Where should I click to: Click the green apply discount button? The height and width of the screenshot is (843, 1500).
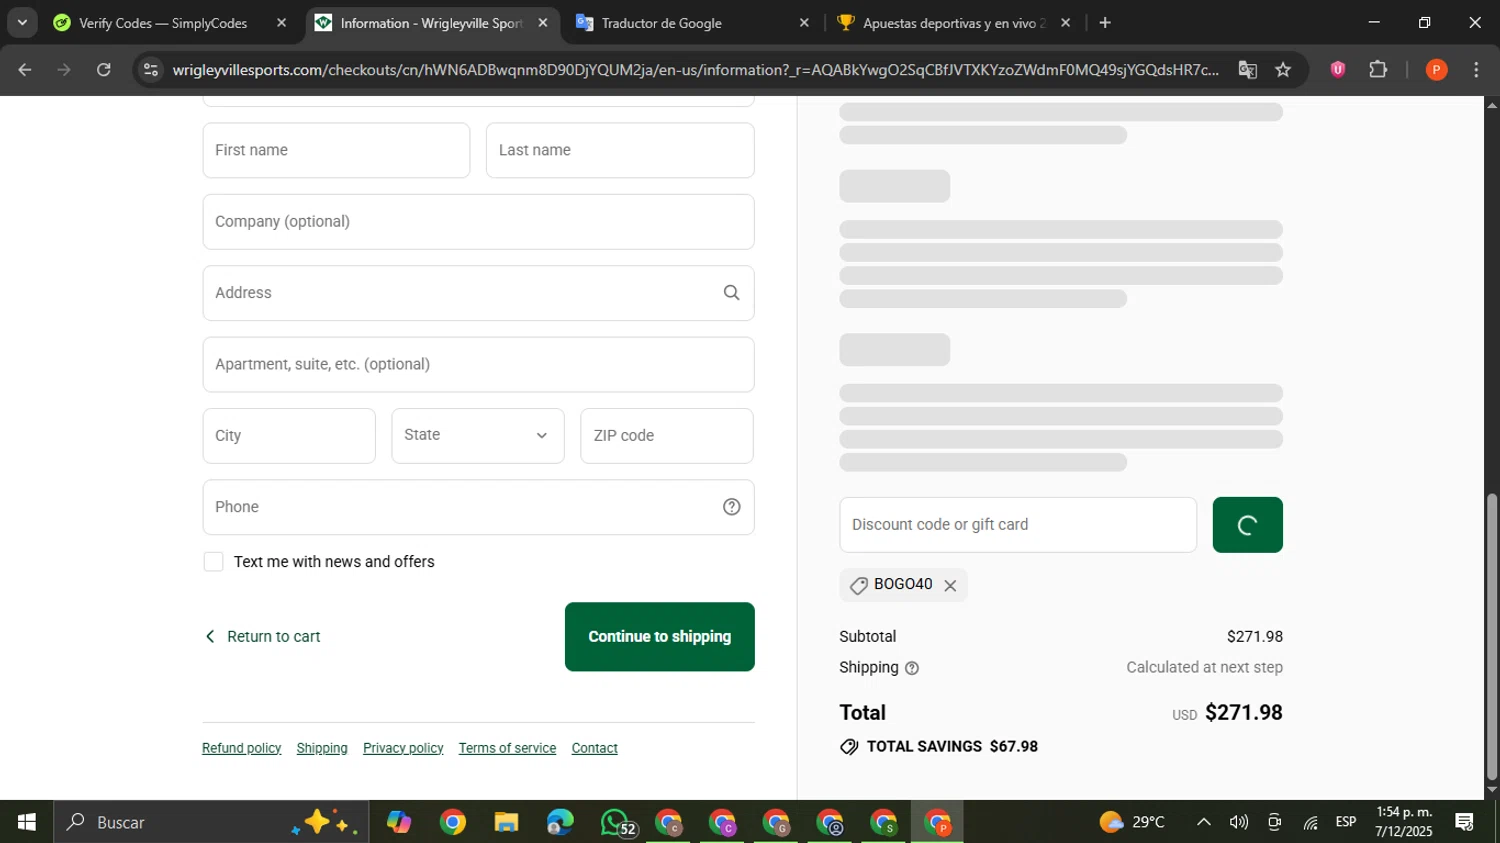pyautogui.click(x=1247, y=525)
